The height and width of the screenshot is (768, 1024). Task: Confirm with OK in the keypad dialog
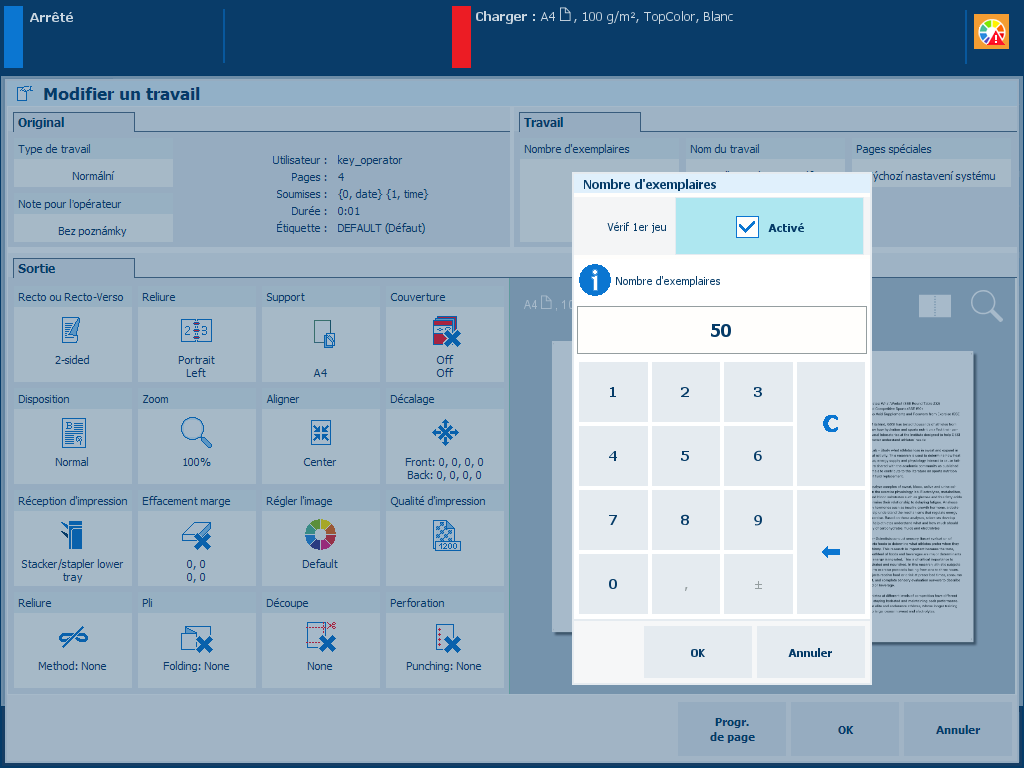tap(697, 652)
